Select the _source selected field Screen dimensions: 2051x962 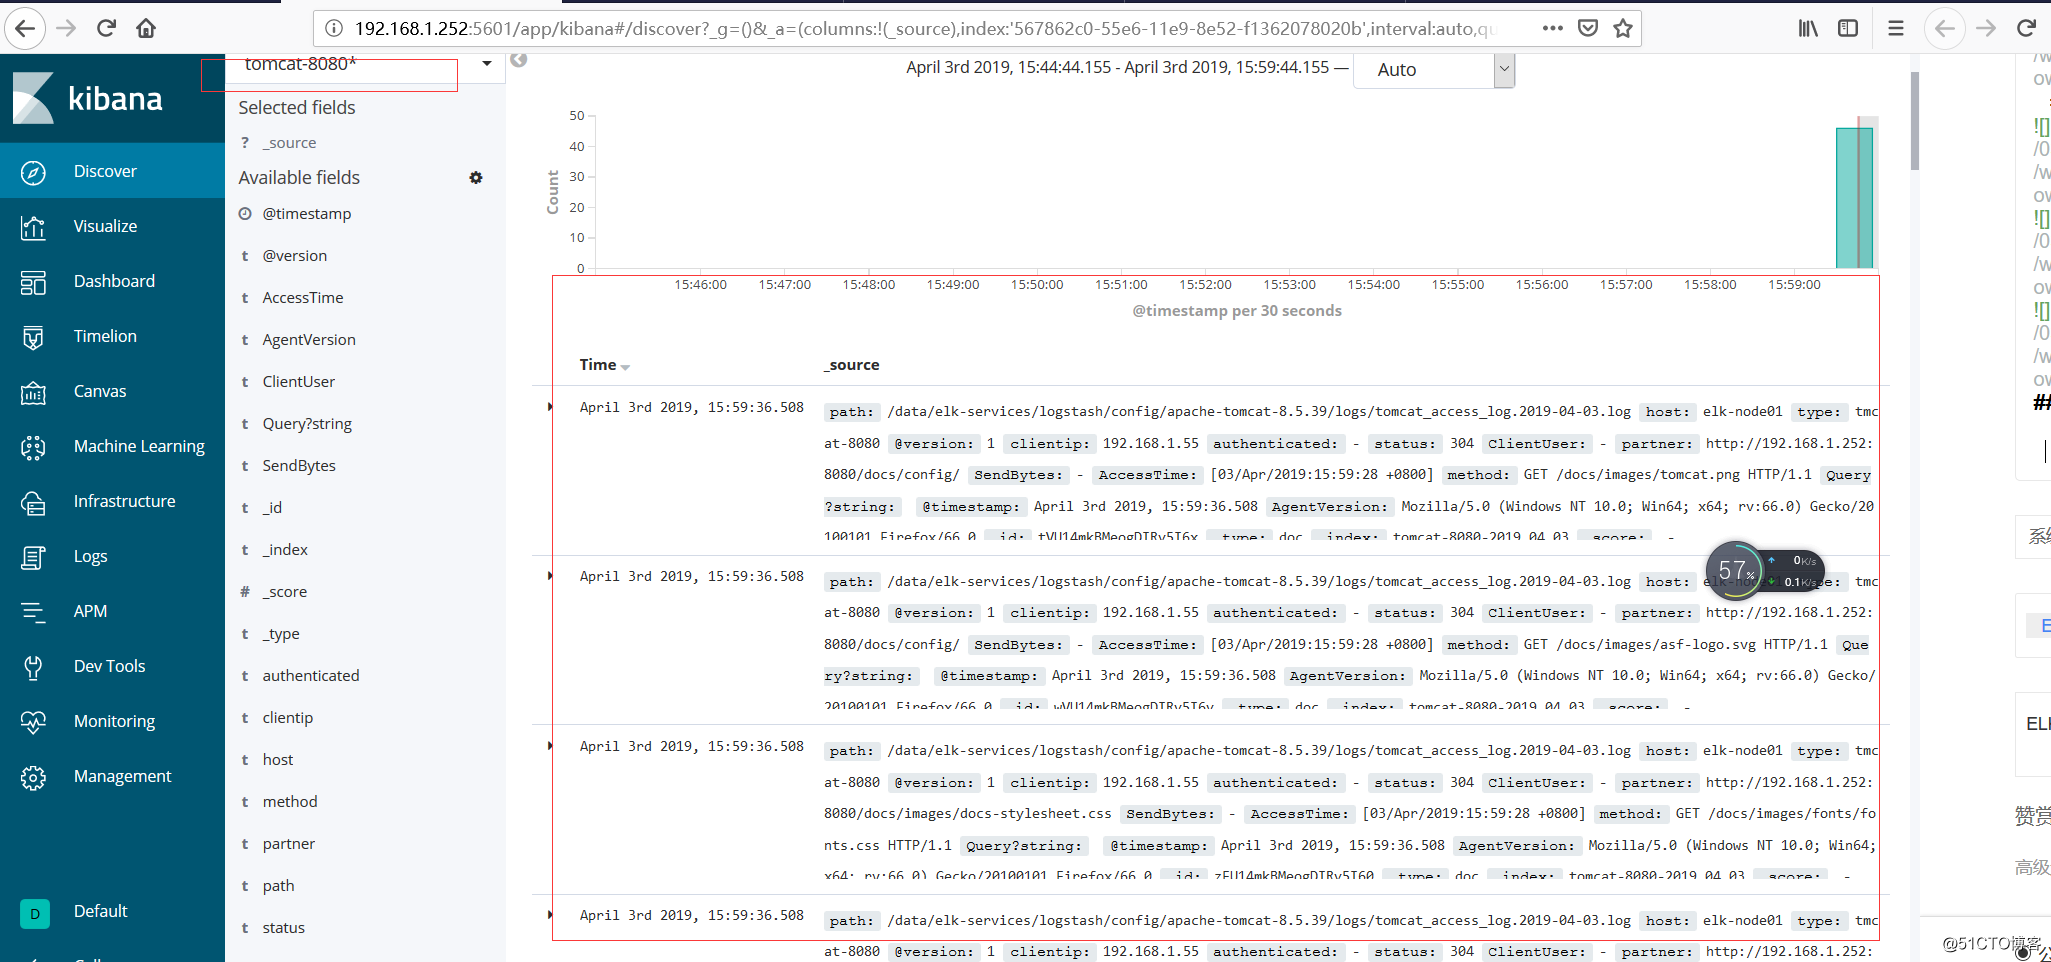(x=289, y=143)
